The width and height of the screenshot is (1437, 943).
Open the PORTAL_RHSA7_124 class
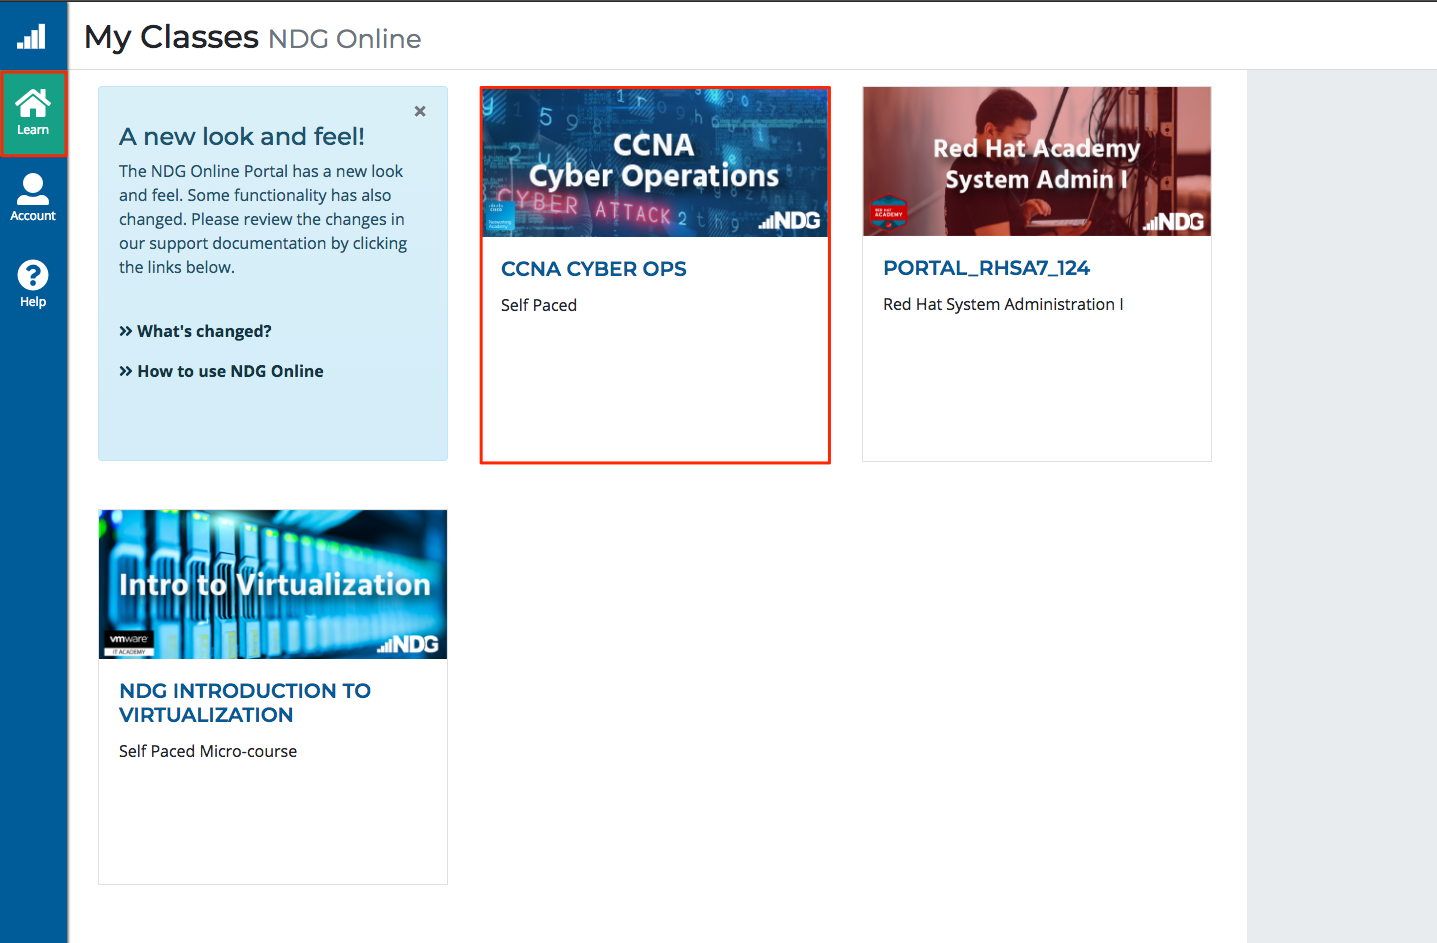click(986, 268)
